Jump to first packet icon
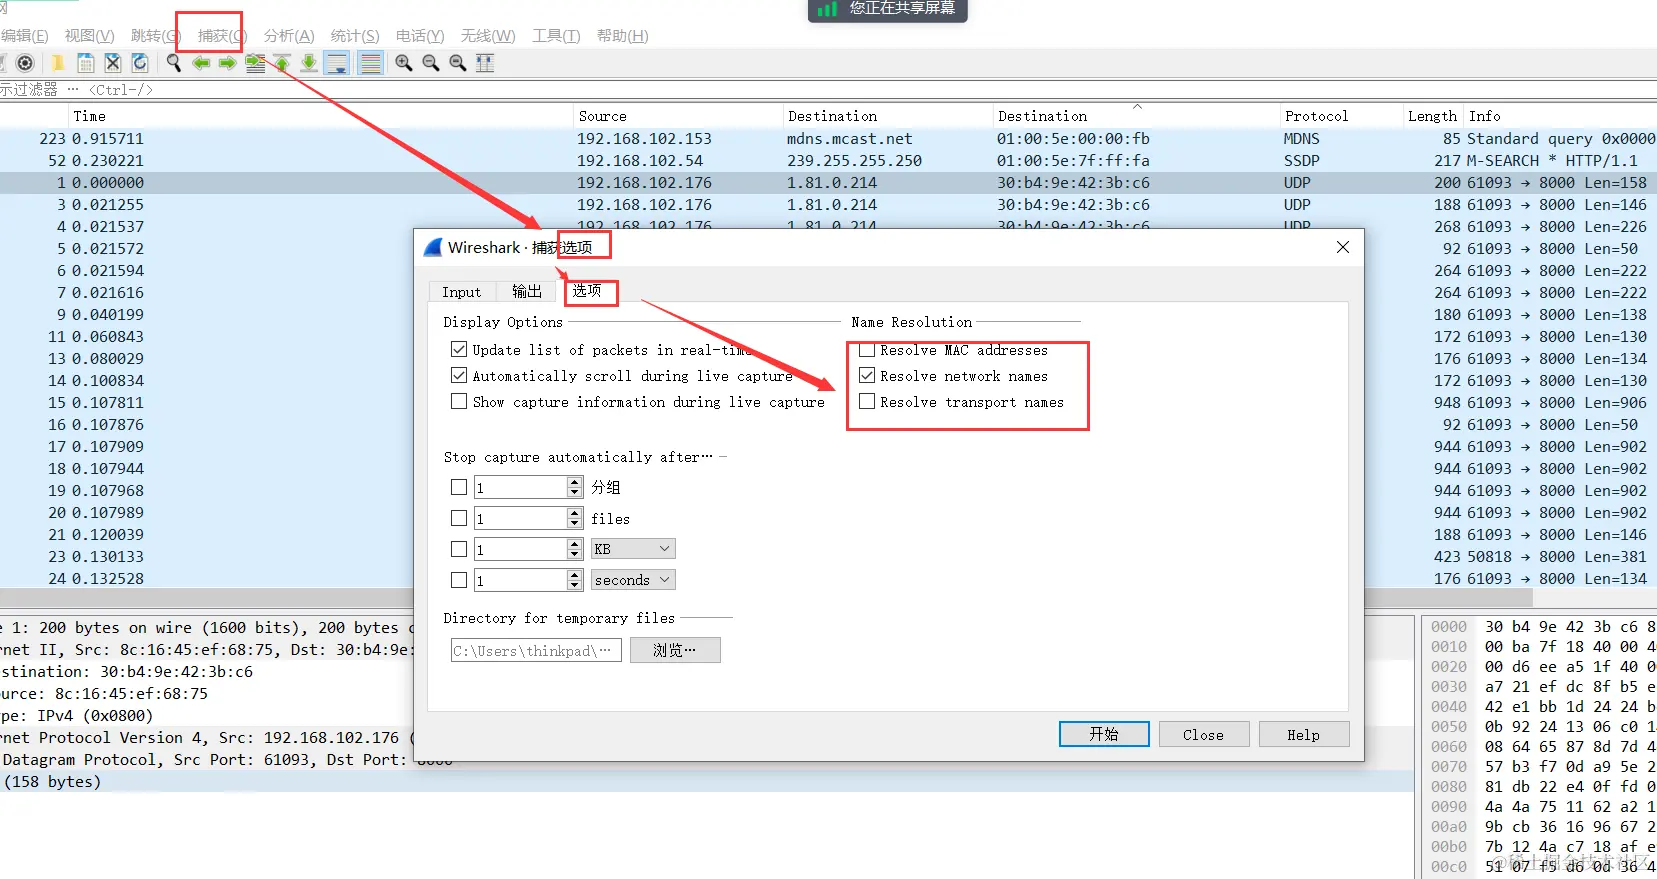The image size is (1657, 879). tap(282, 63)
